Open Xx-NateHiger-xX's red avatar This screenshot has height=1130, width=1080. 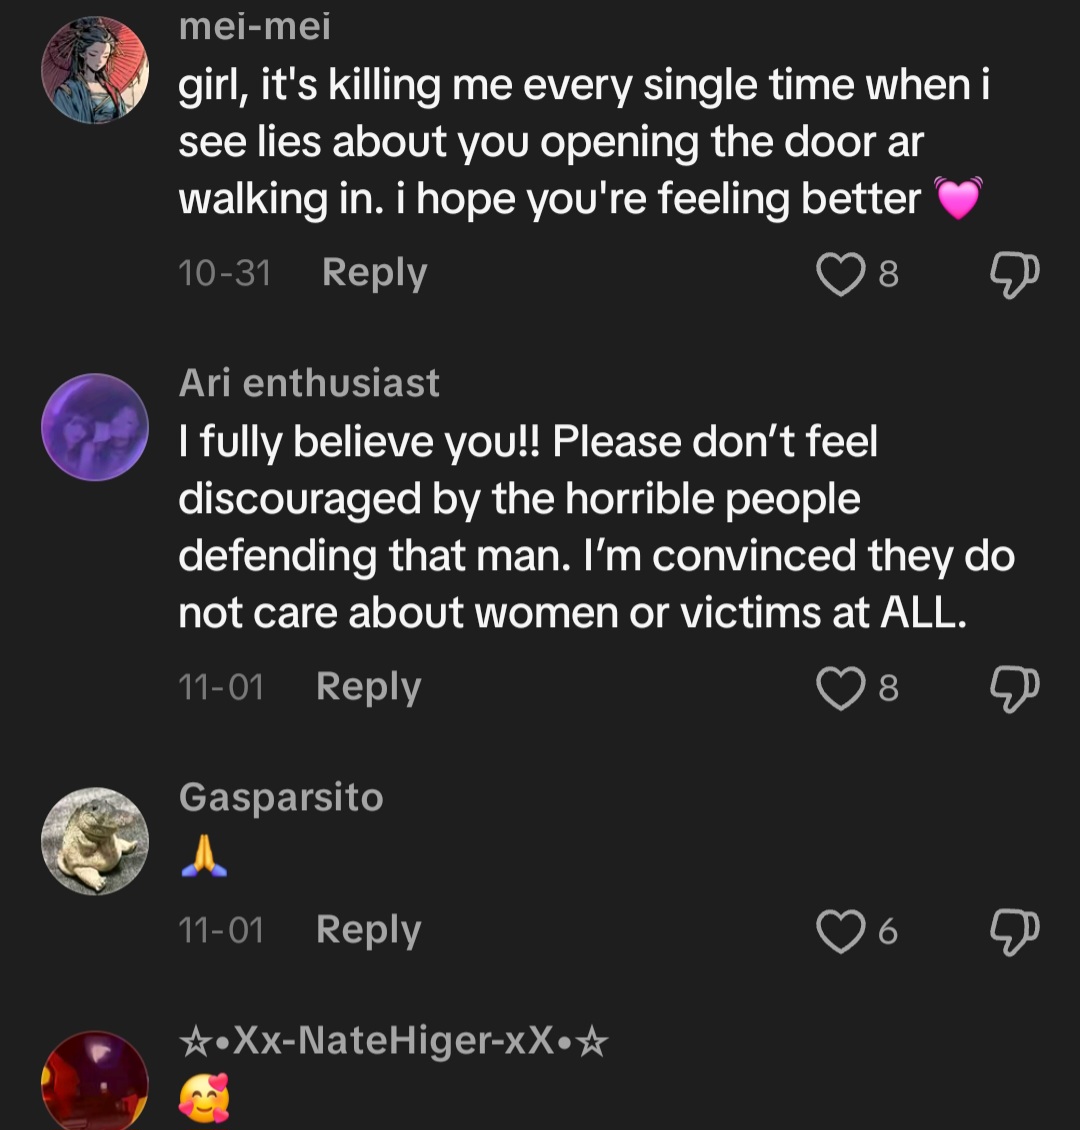(x=95, y=1081)
